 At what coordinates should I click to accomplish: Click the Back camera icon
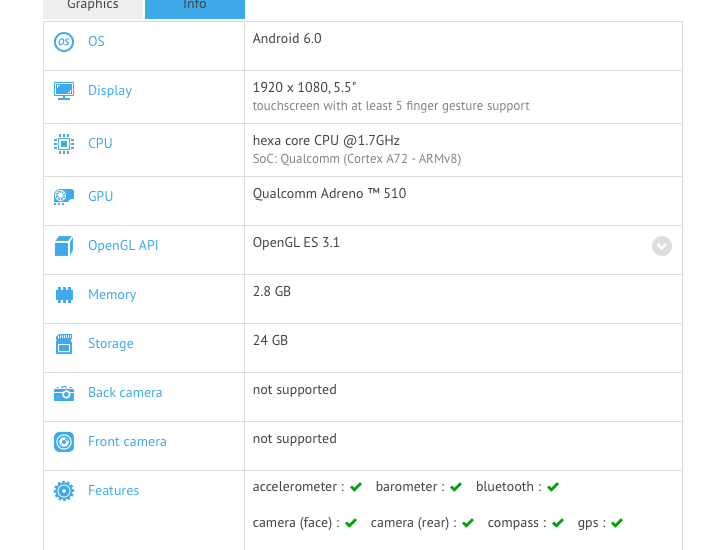click(64, 393)
